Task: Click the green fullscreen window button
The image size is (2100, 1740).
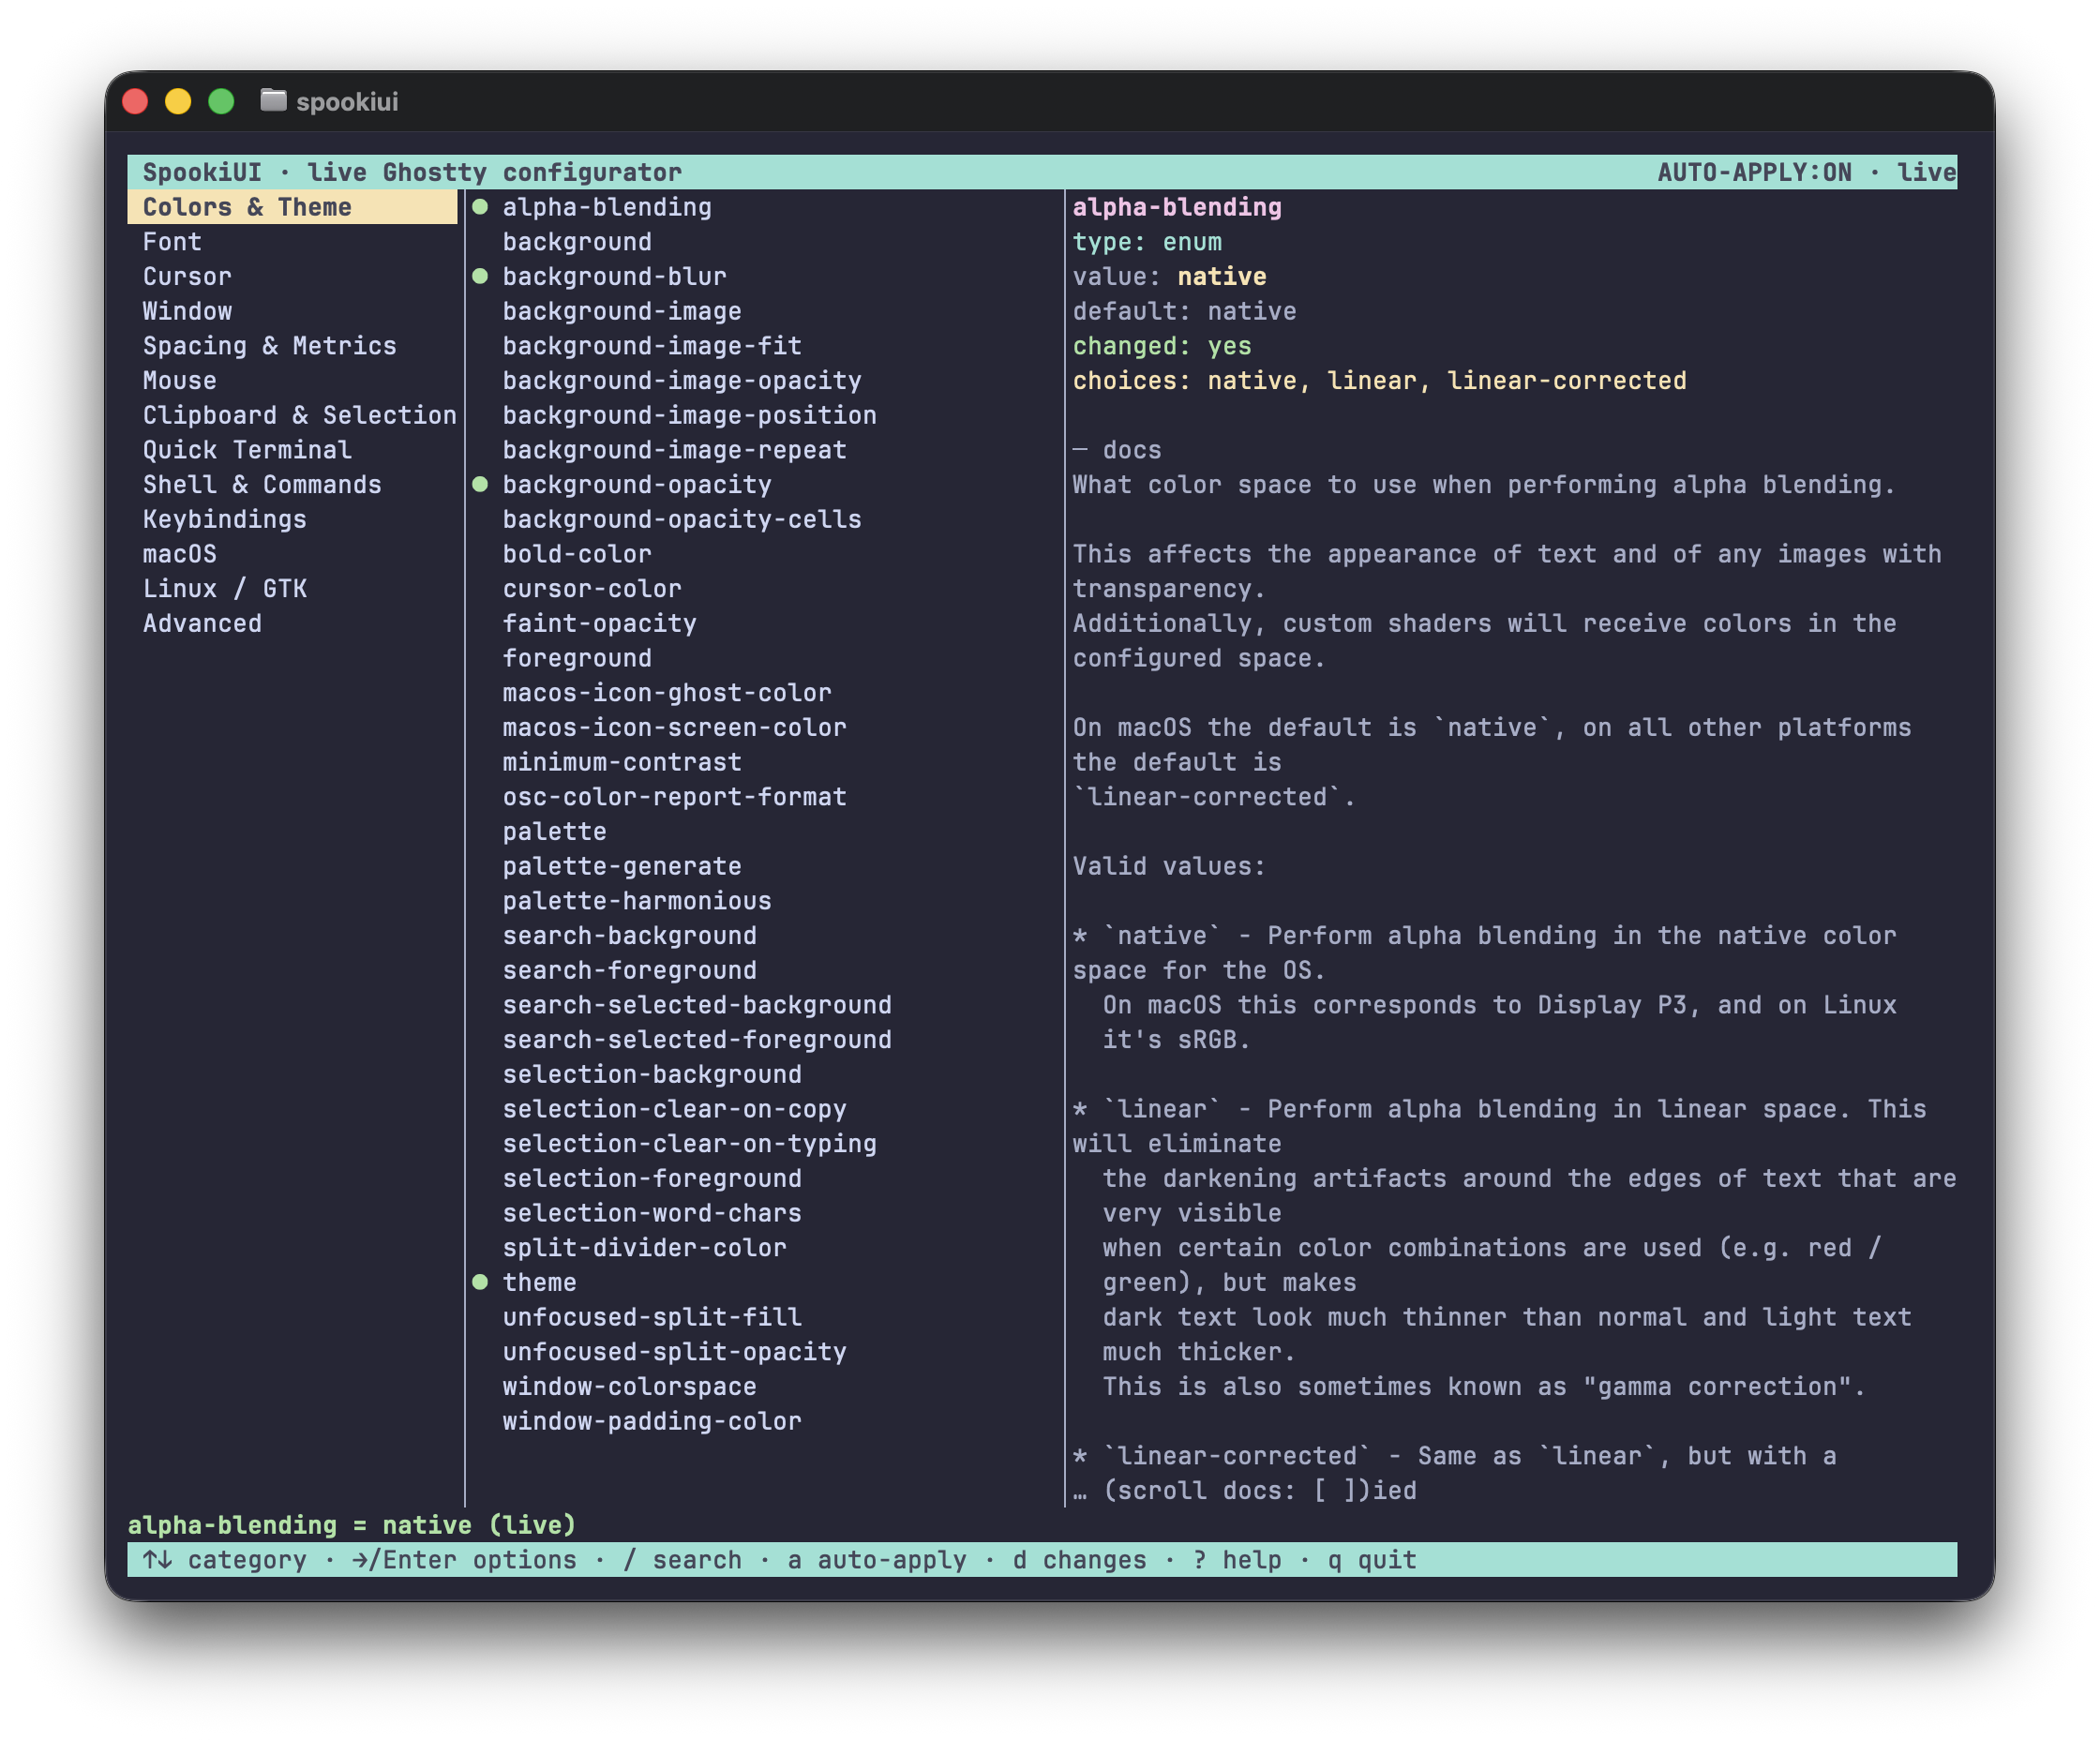Action: tap(221, 101)
